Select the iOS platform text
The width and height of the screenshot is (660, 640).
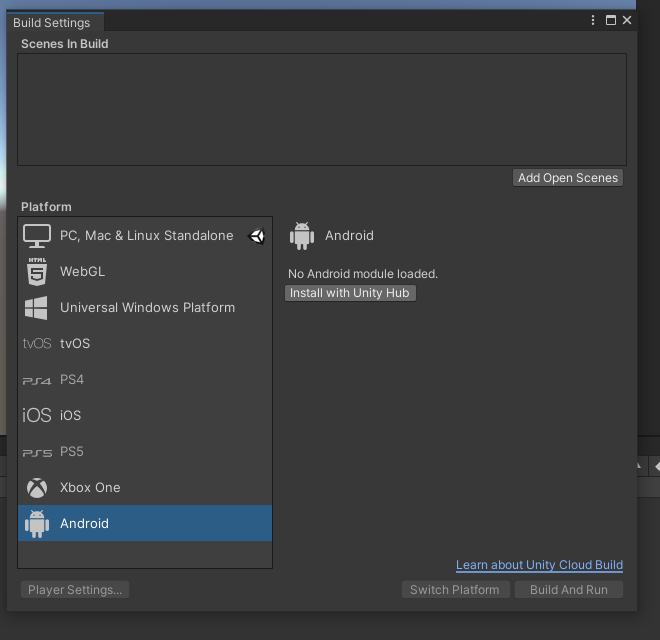(70, 416)
